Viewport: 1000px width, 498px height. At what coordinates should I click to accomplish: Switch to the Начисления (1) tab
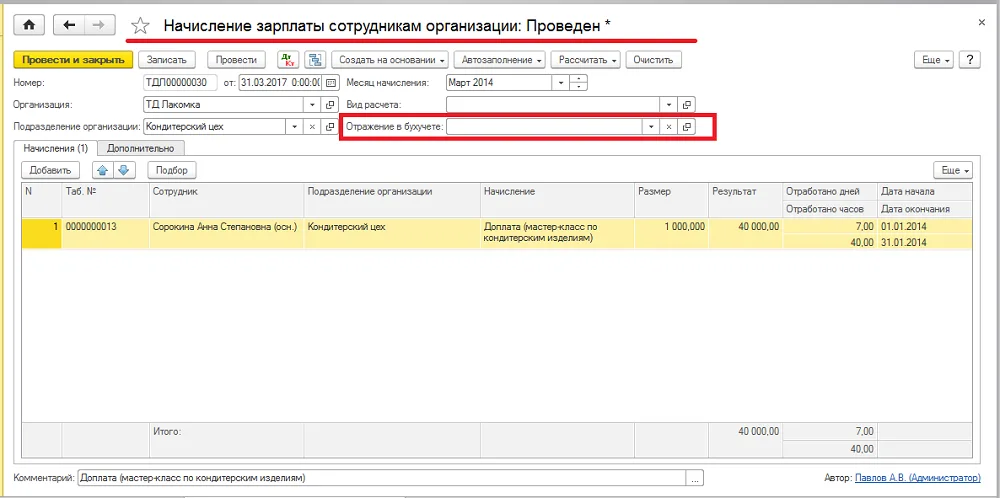[x=55, y=148]
